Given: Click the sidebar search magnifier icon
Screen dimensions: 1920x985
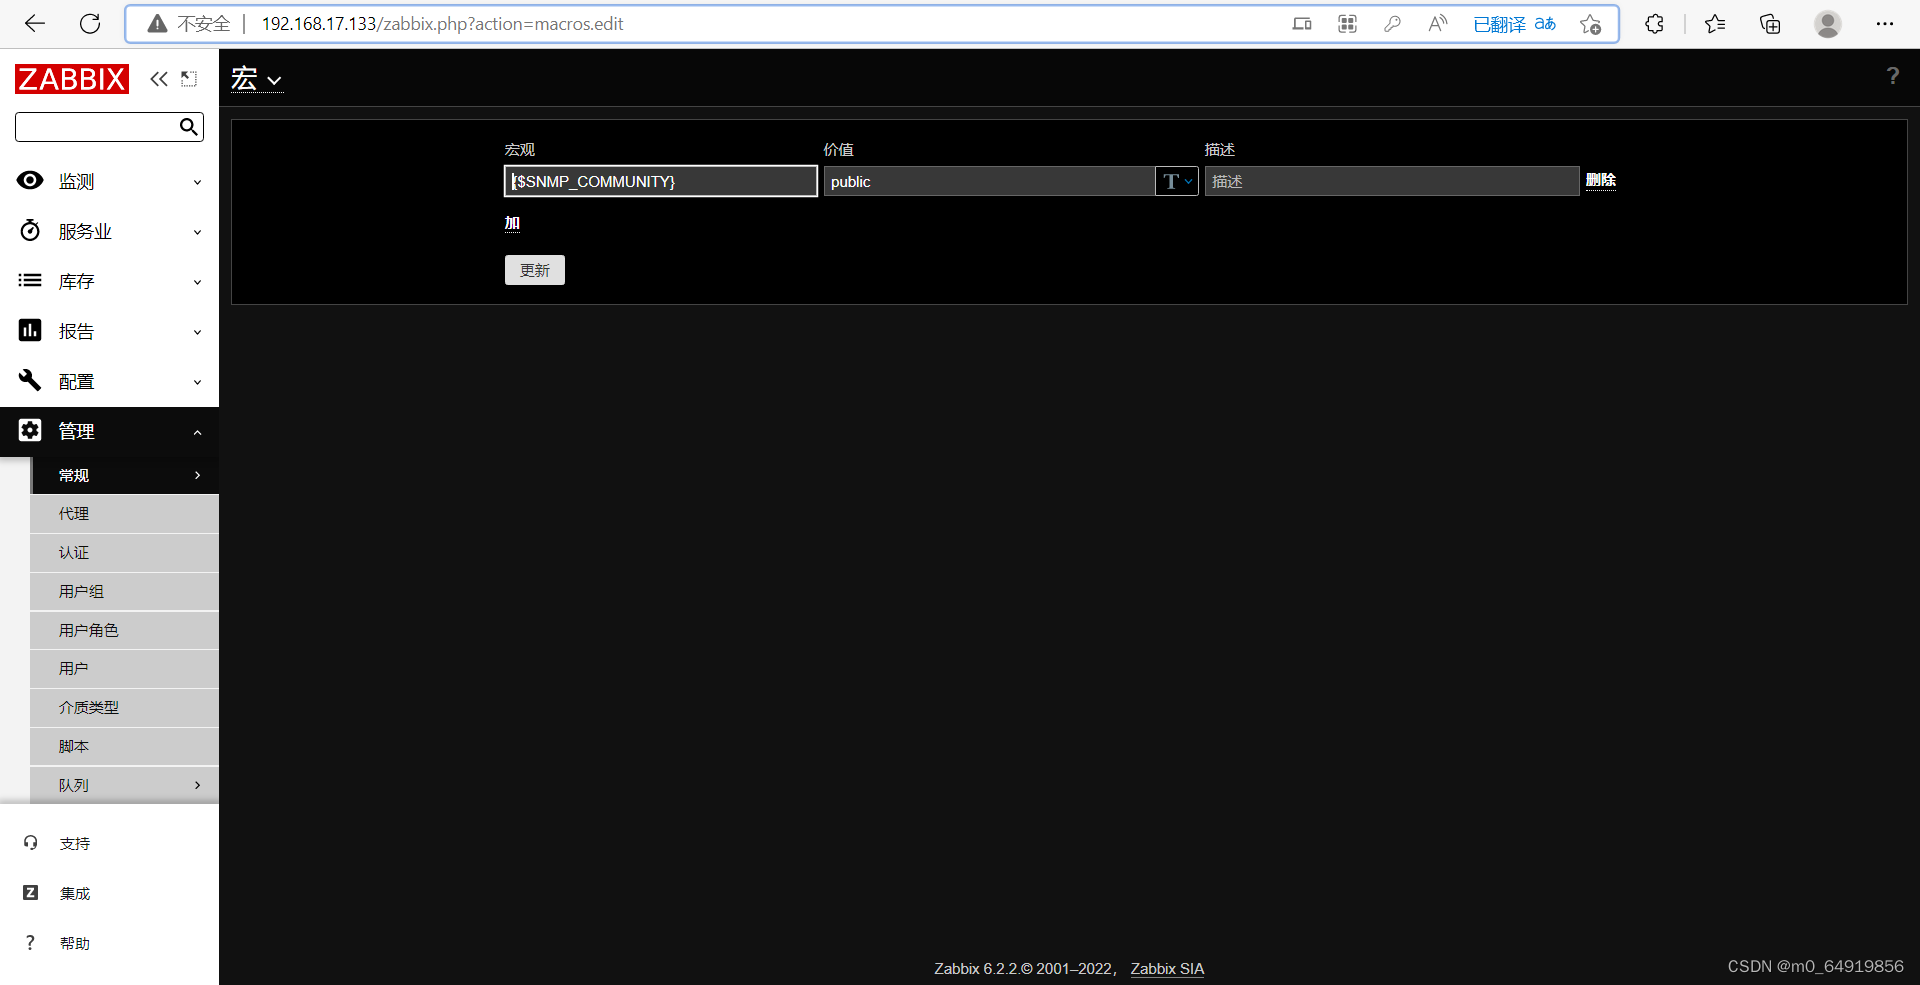Looking at the screenshot, I should pos(188,126).
